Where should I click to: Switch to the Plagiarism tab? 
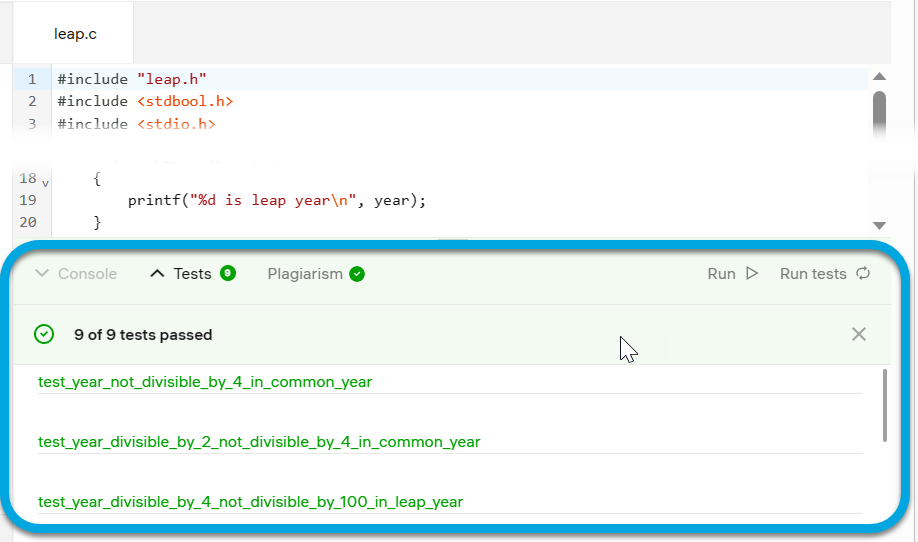[x=305, y=274]
